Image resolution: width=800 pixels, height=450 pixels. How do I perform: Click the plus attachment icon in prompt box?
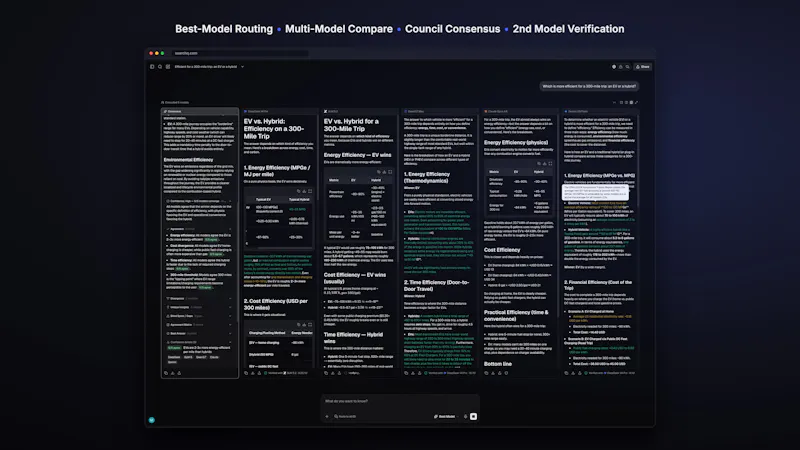click(x=327, y=416)
